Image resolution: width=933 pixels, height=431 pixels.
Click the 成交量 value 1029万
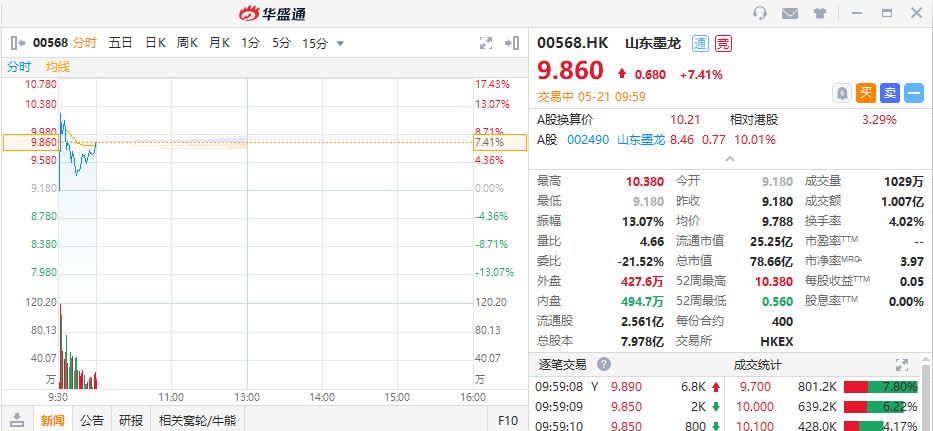pos(904,182)
